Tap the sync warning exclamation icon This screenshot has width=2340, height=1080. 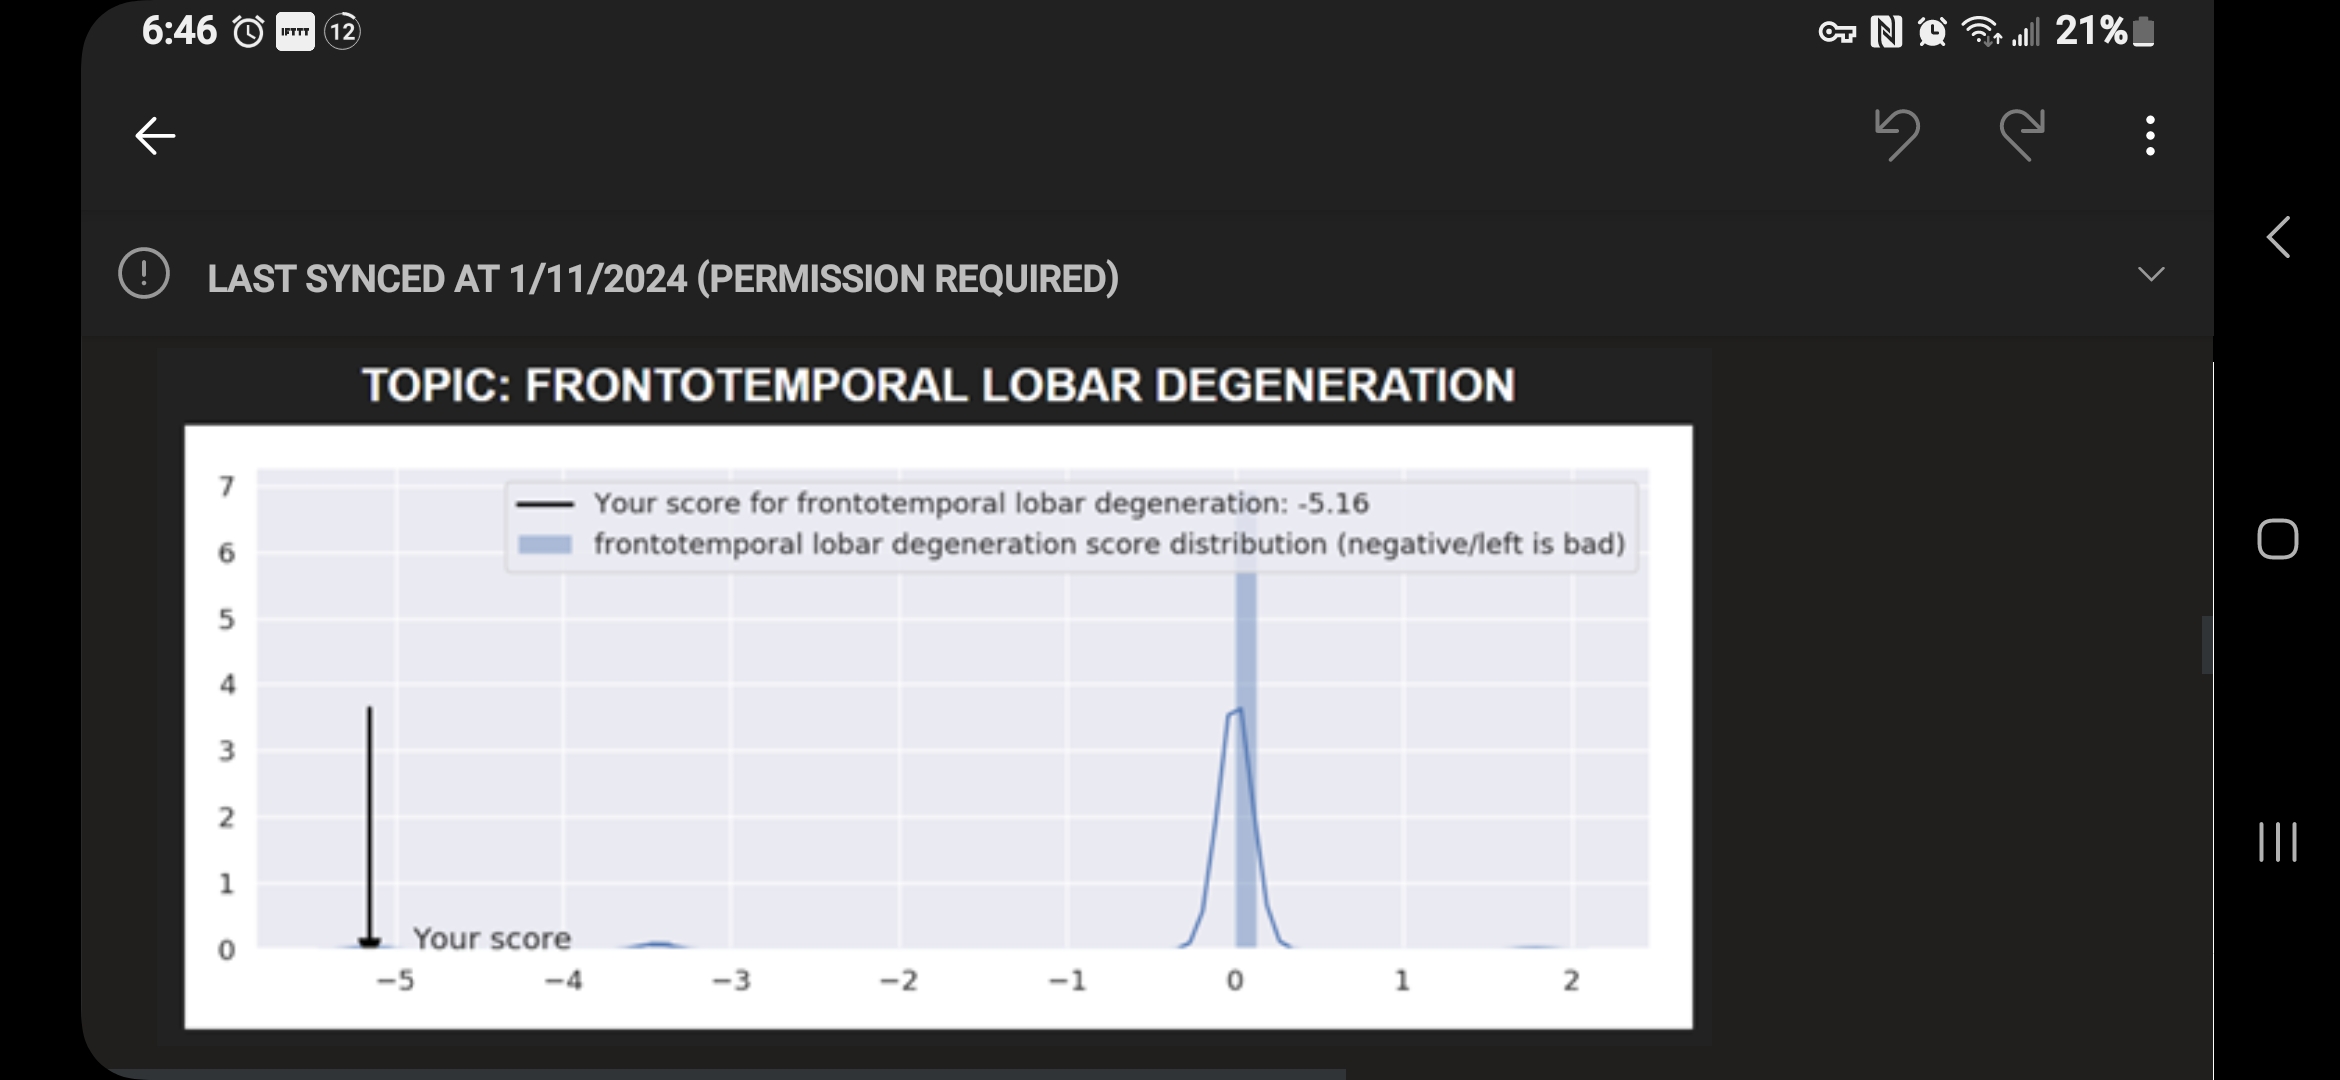coord(144,273)
